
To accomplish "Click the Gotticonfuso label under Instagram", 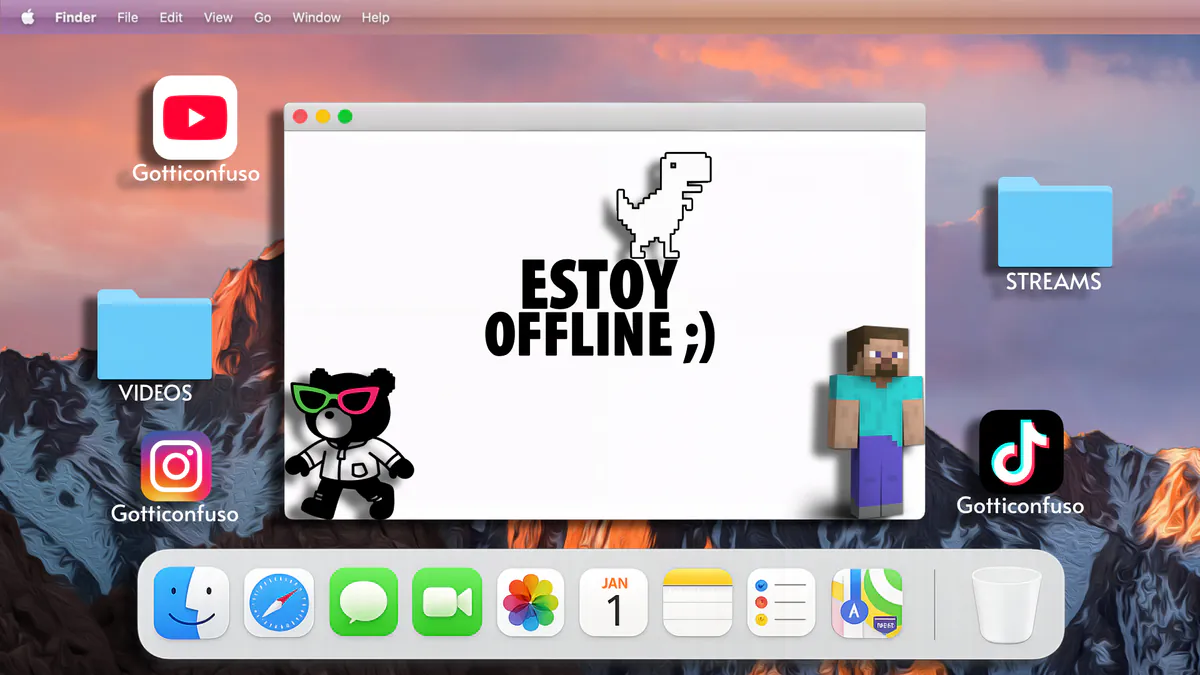I will [175, 514].
